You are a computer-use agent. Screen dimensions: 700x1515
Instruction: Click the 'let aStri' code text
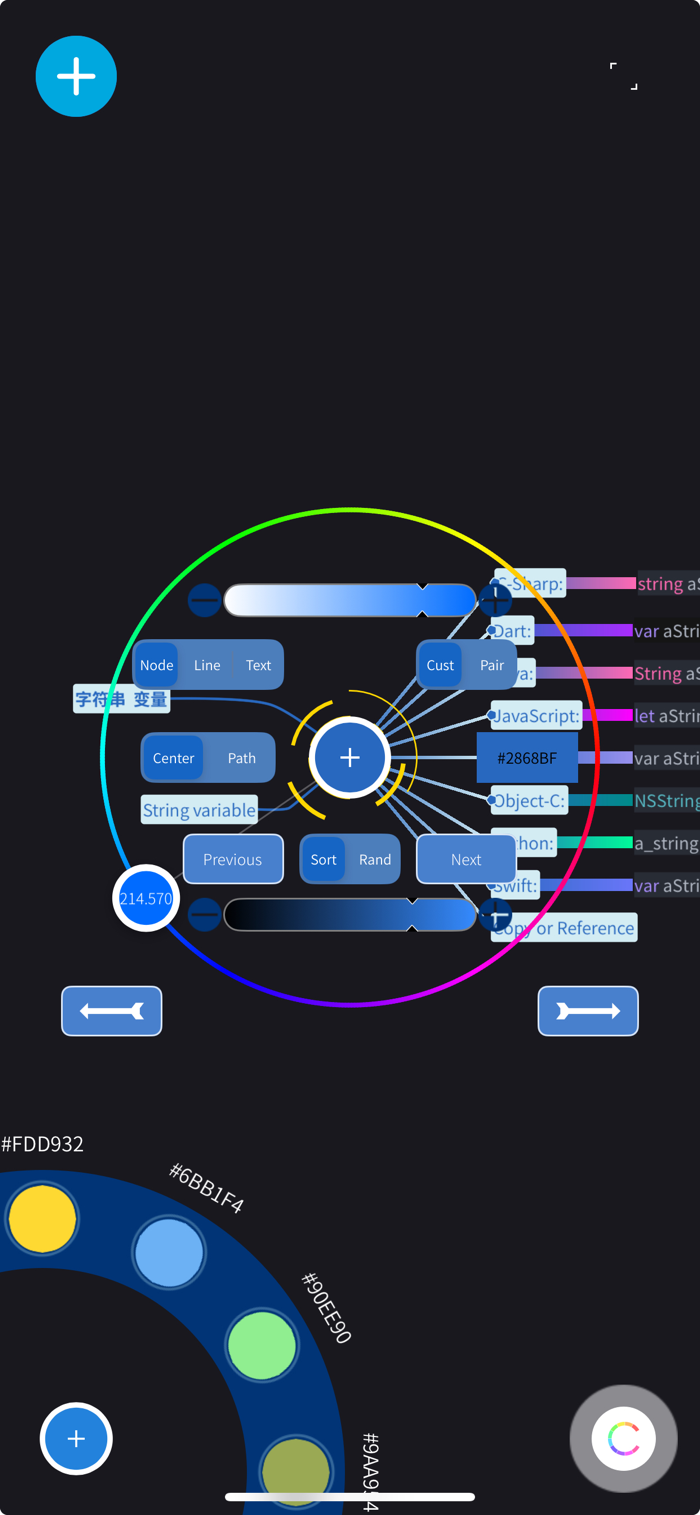click(667, 715)
